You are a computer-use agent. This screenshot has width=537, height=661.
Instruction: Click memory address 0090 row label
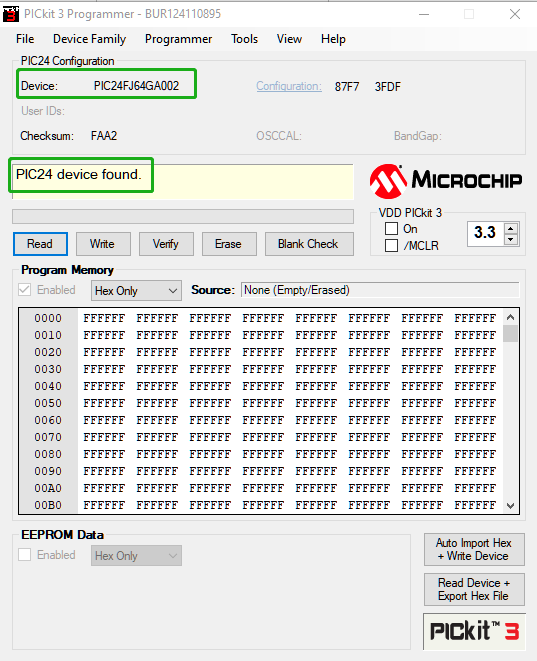48,471
